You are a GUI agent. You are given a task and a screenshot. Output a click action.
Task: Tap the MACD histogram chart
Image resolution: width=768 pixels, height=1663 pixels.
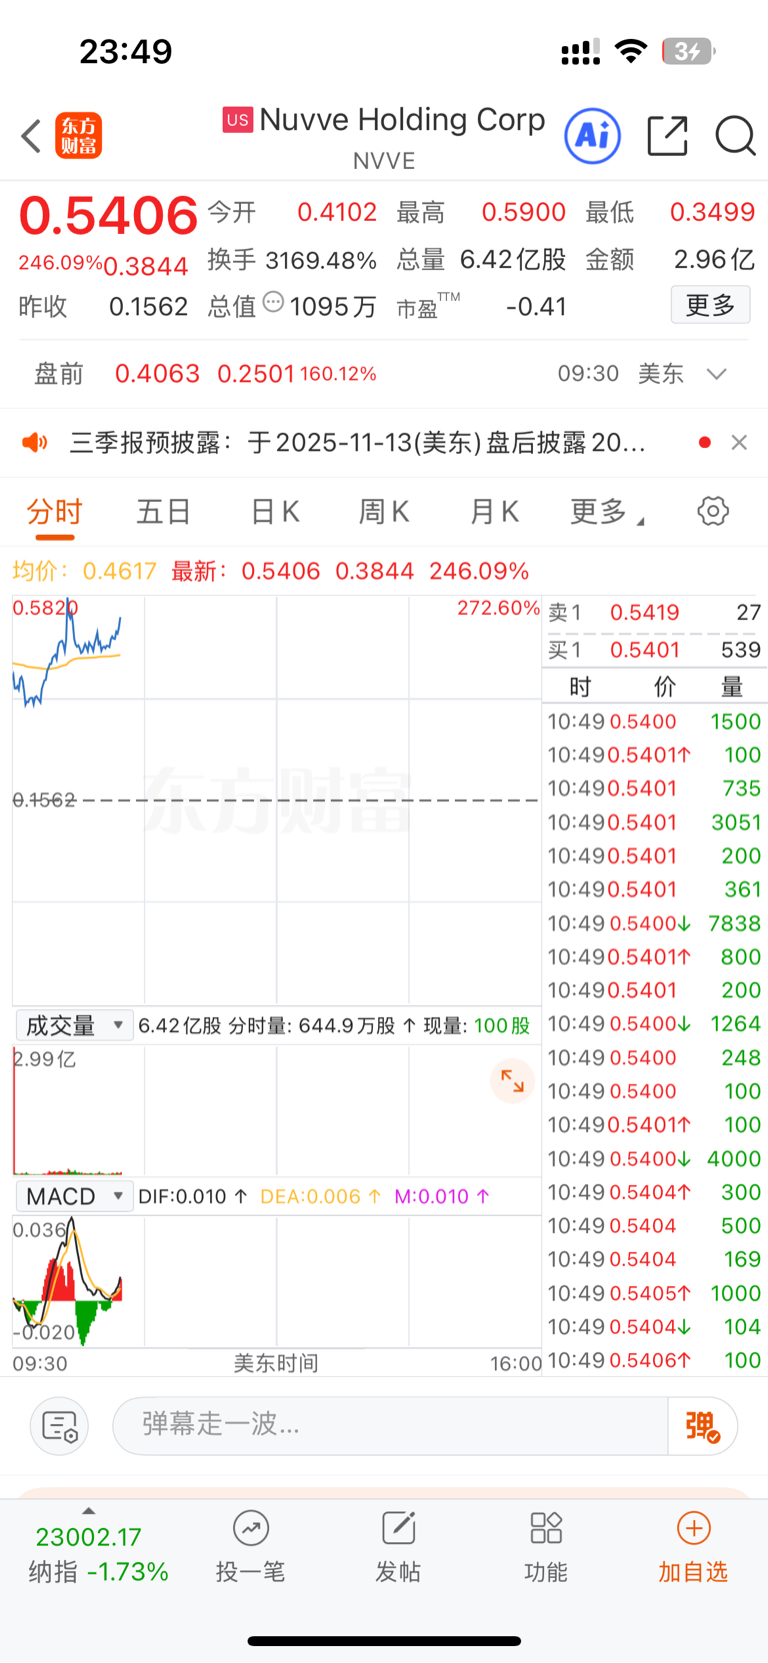(276, 1281)
